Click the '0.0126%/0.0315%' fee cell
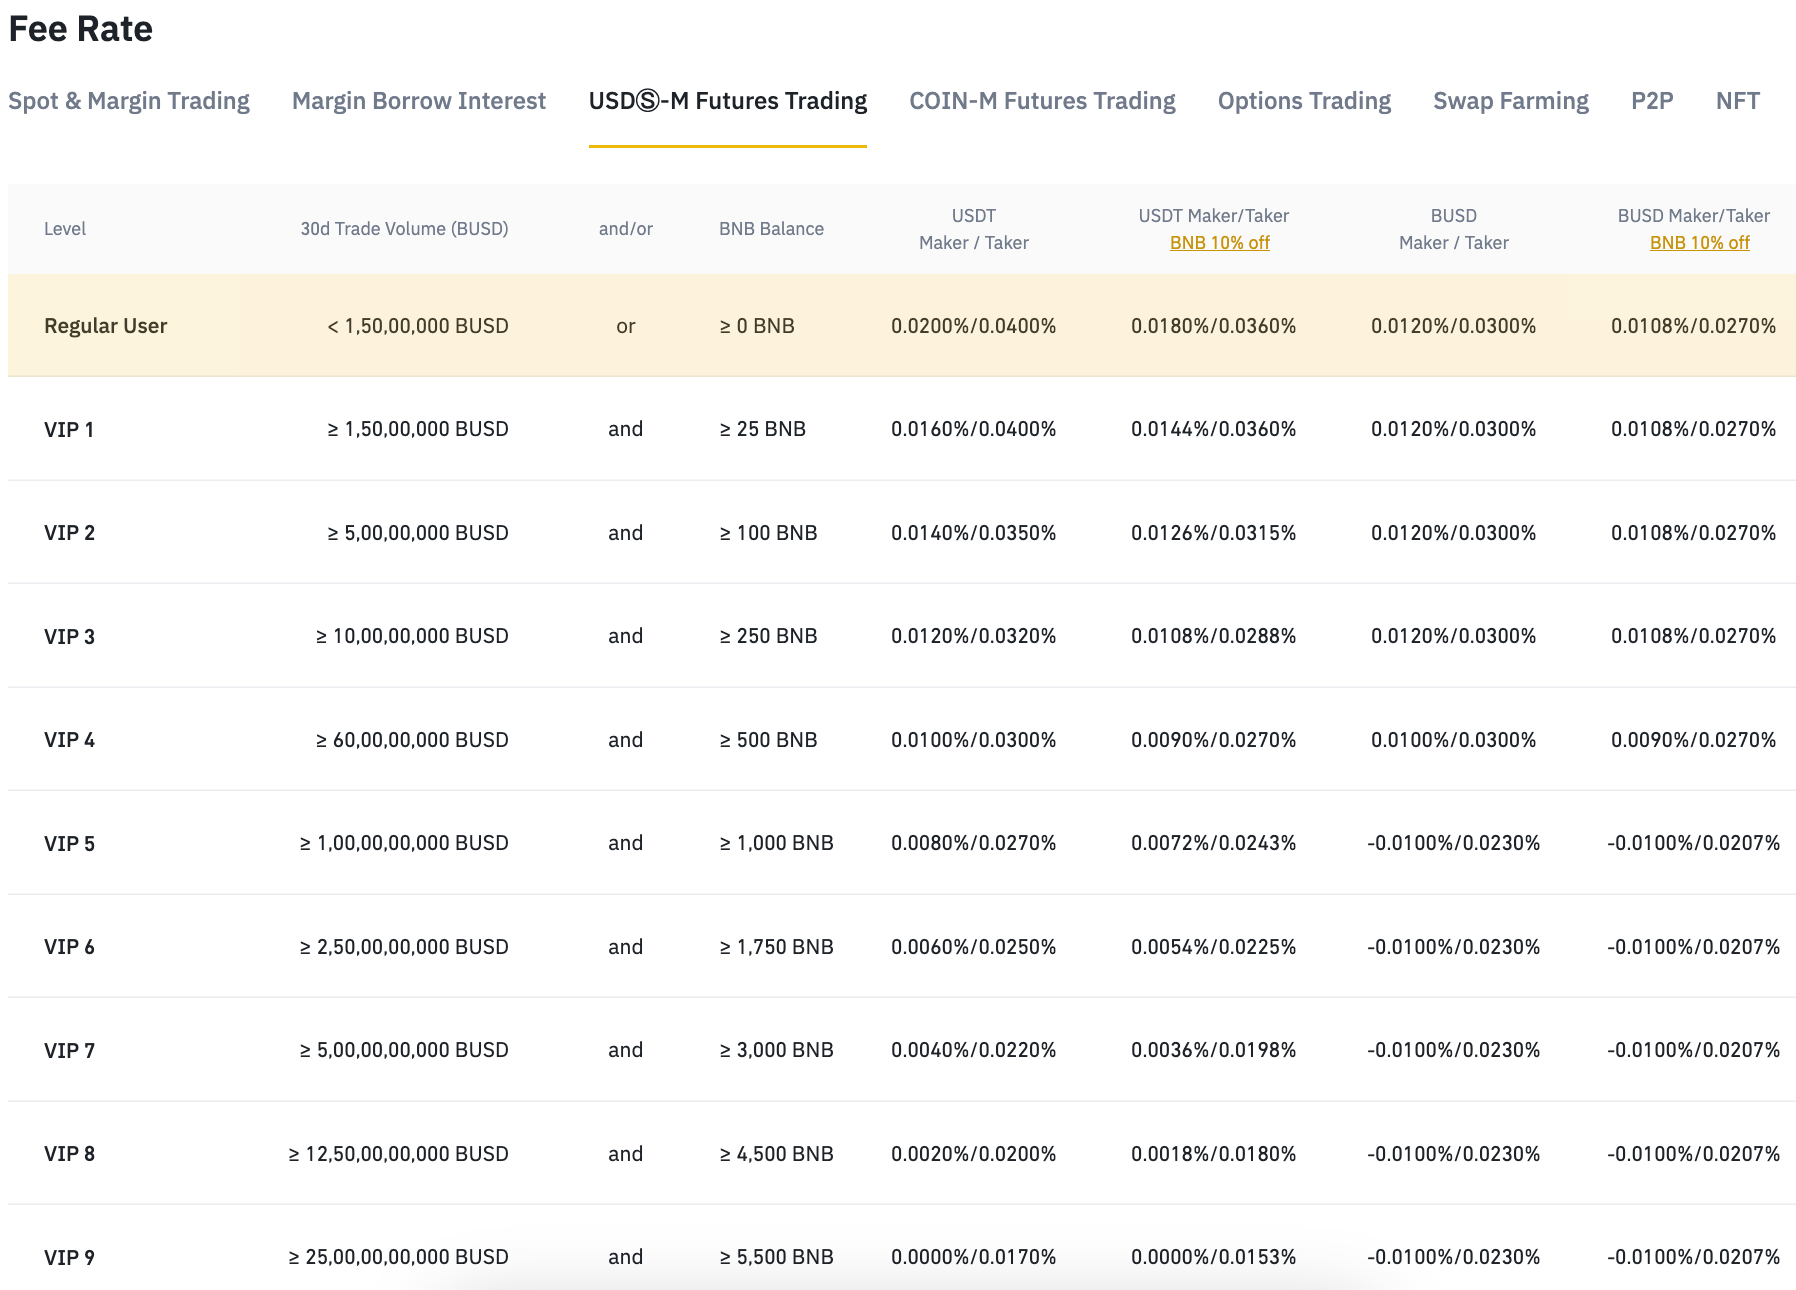1796x1290 pixels. click(x=1214, y=533)
